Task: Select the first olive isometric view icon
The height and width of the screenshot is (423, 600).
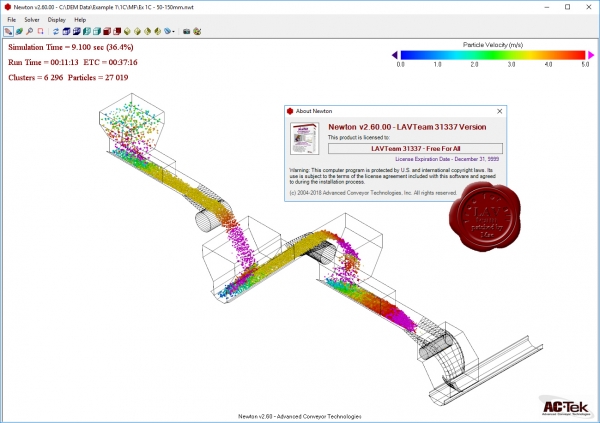Action: pos(127,31)
